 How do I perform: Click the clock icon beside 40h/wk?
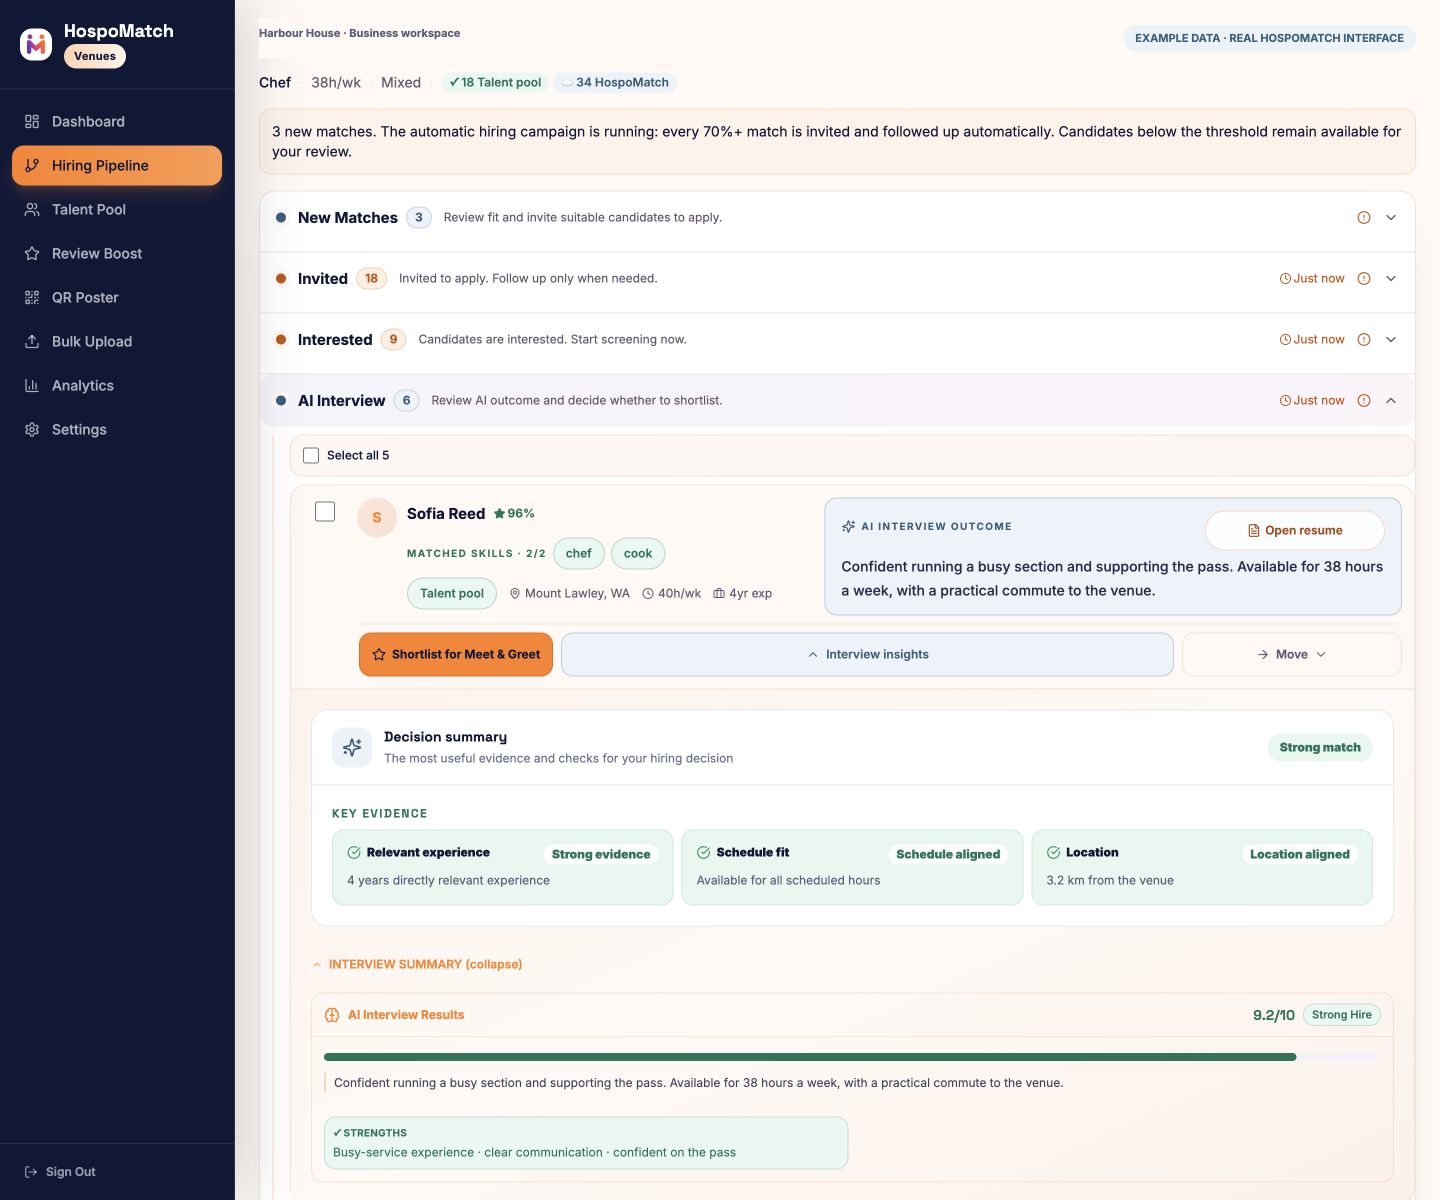[x=648, y=594]
